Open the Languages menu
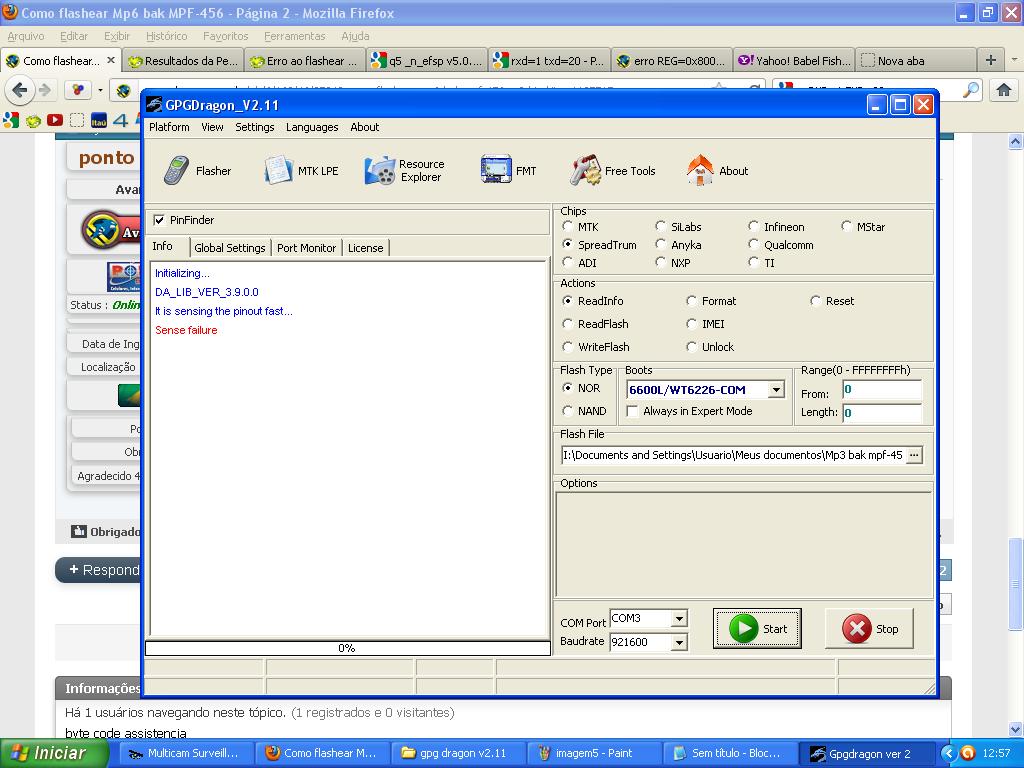 (312, 127)
